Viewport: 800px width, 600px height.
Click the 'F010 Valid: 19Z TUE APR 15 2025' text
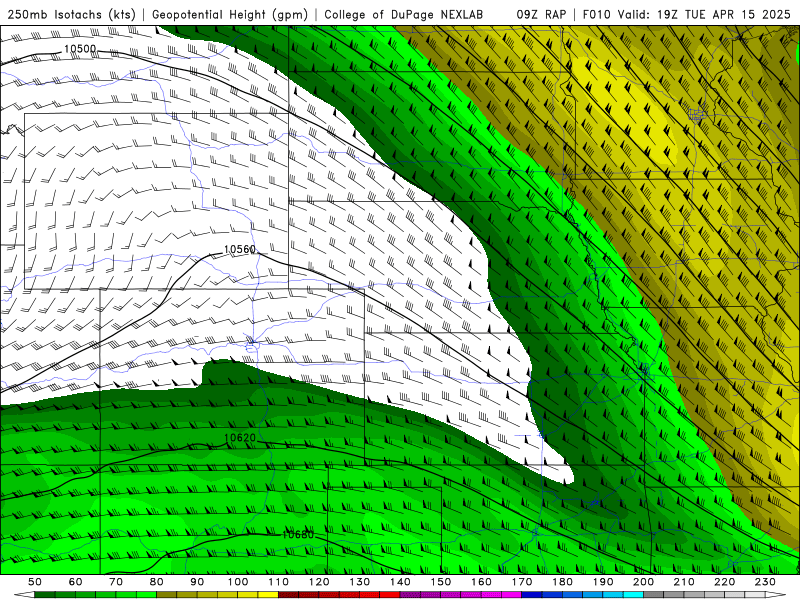coord(686,14)
